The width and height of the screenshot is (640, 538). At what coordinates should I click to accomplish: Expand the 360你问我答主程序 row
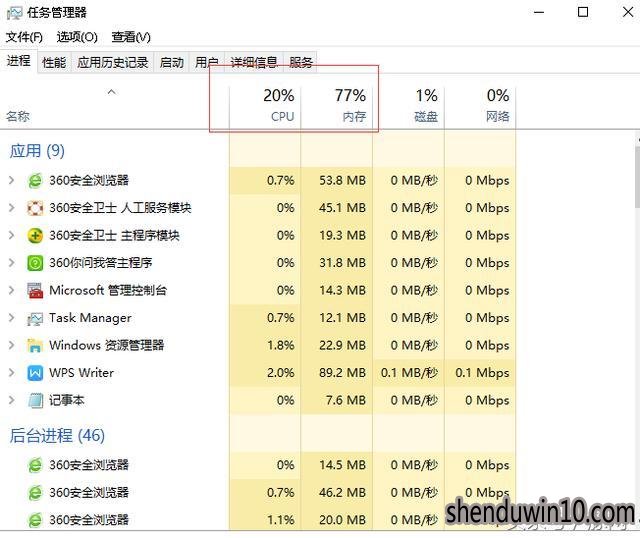[12, 262]
